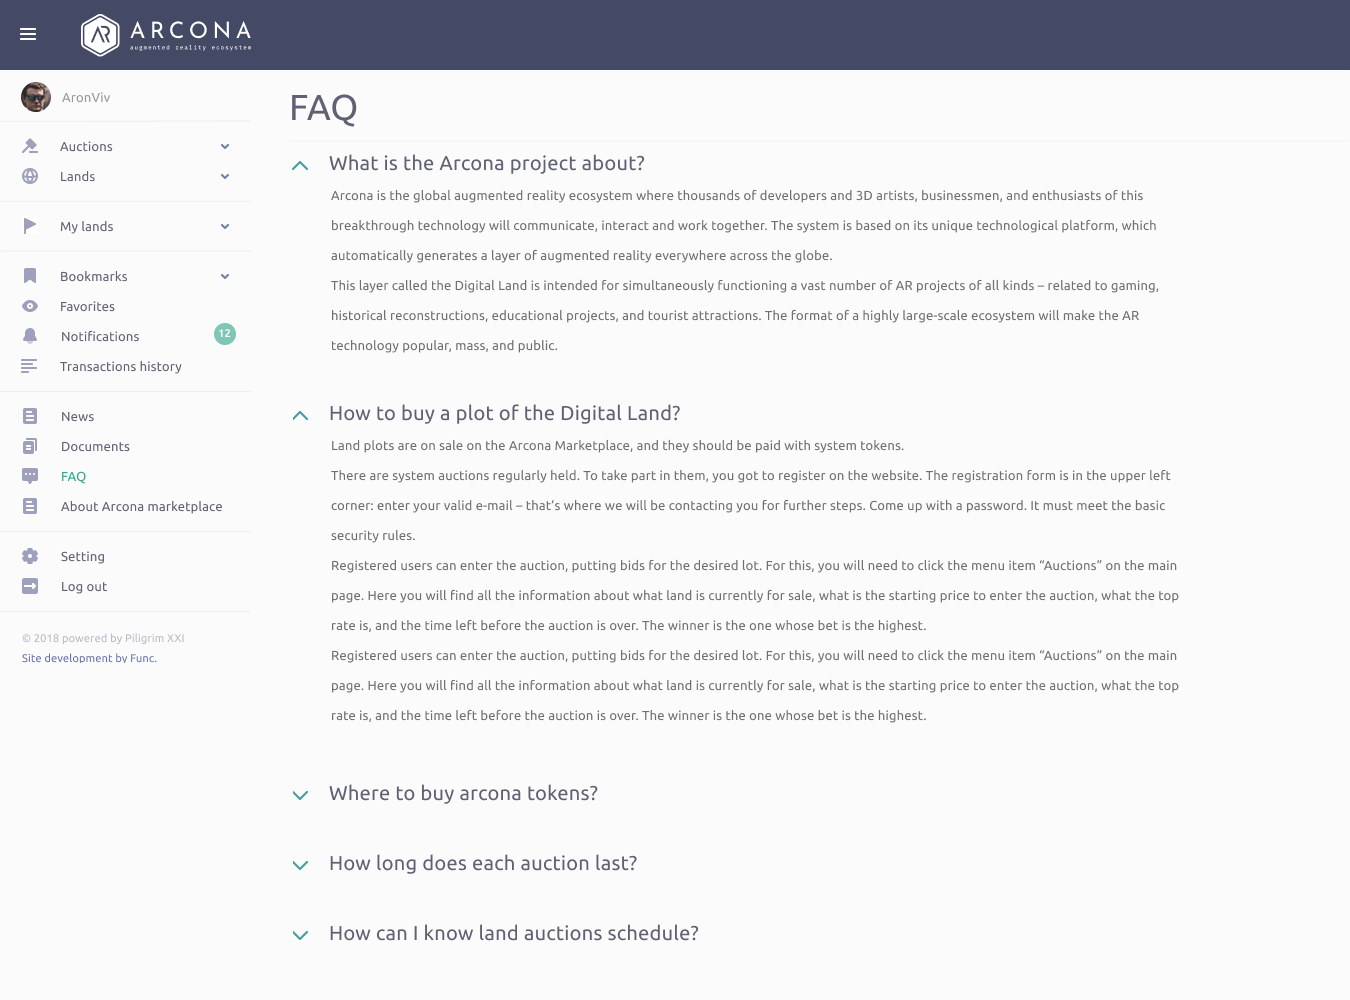Viewport: 1350px width, 1000px height.
Task: Expand the Auctions sidebar dropdown arrow
Action: pyautogui.click(x=225, y=146)
